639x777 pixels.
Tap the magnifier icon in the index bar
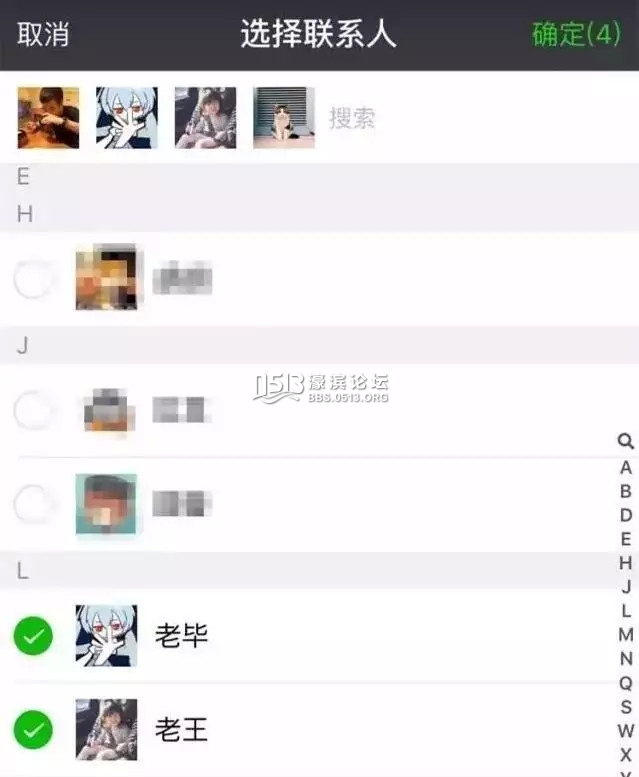point(626,441)
